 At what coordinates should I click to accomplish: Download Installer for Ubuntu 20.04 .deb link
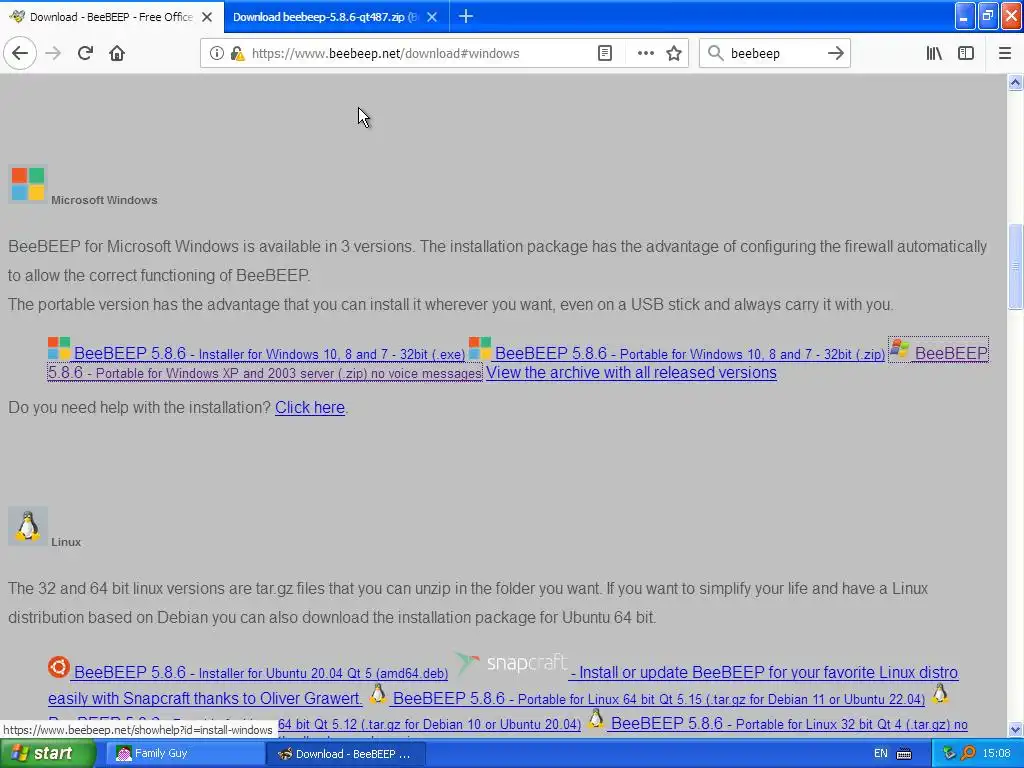pos(248,672)
